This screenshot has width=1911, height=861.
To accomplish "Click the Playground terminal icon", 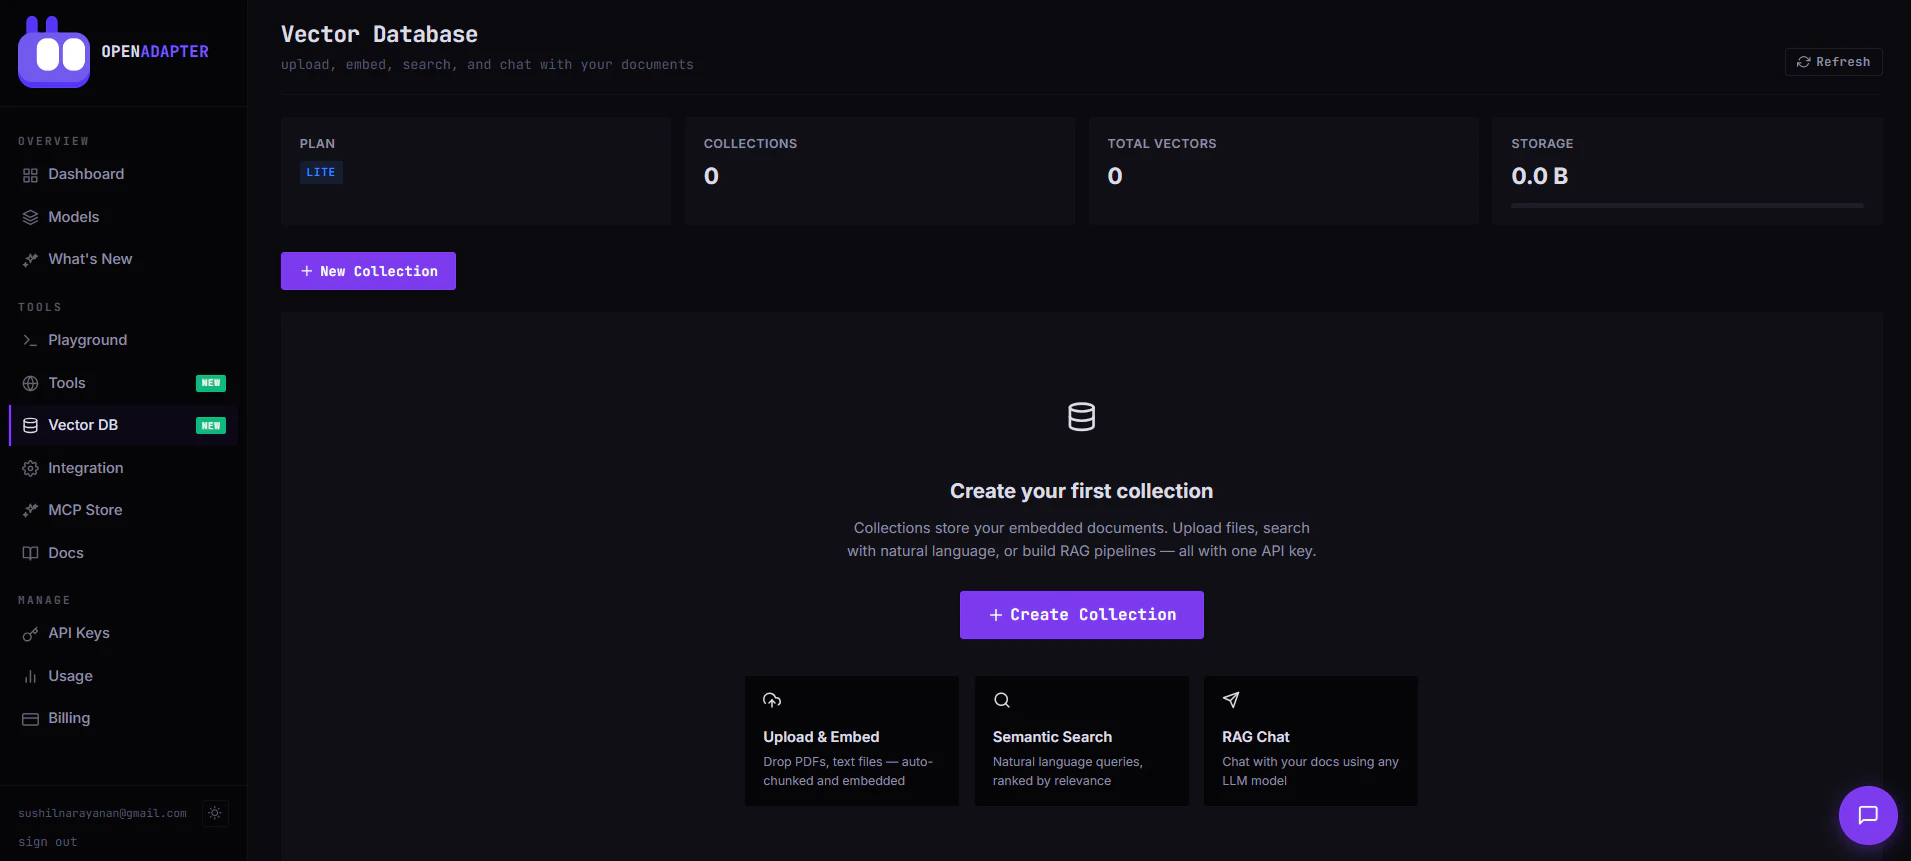I will pos(30,341).
